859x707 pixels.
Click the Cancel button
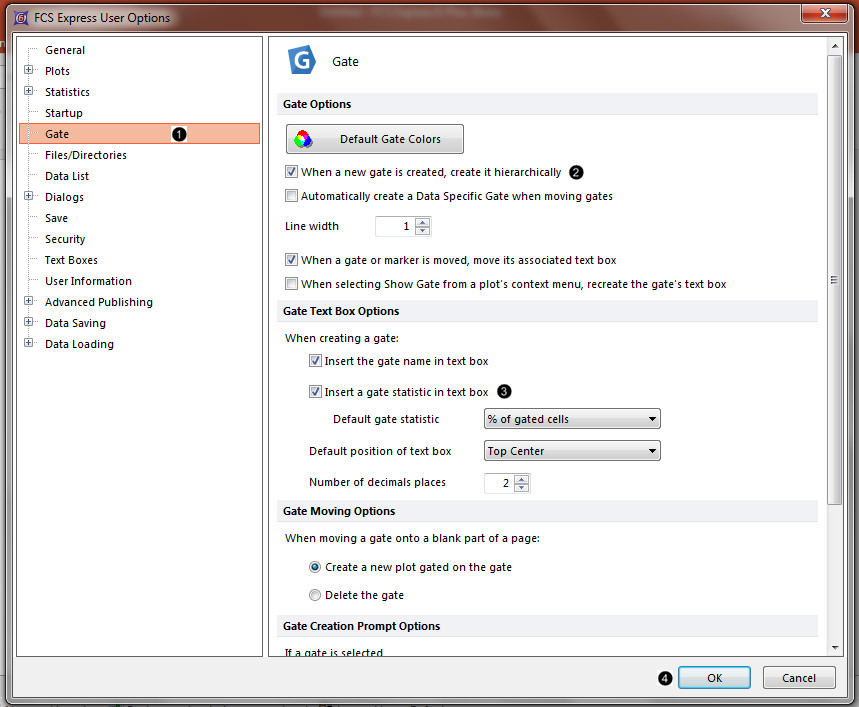(x=798, y=678)
